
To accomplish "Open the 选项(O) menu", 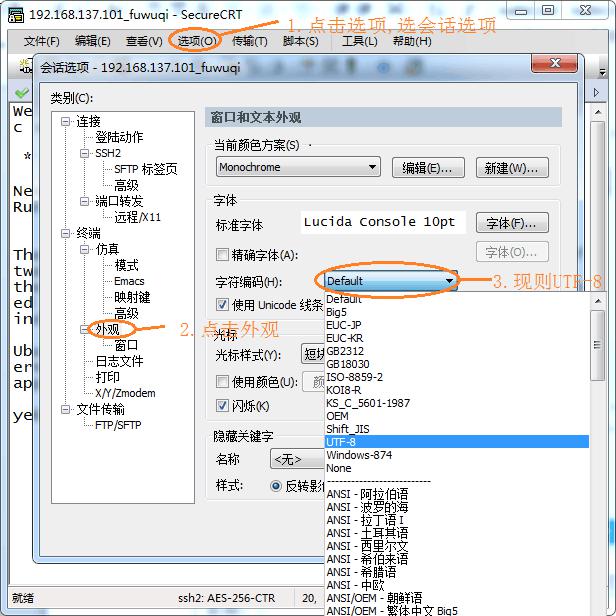I will coord(196,41).
